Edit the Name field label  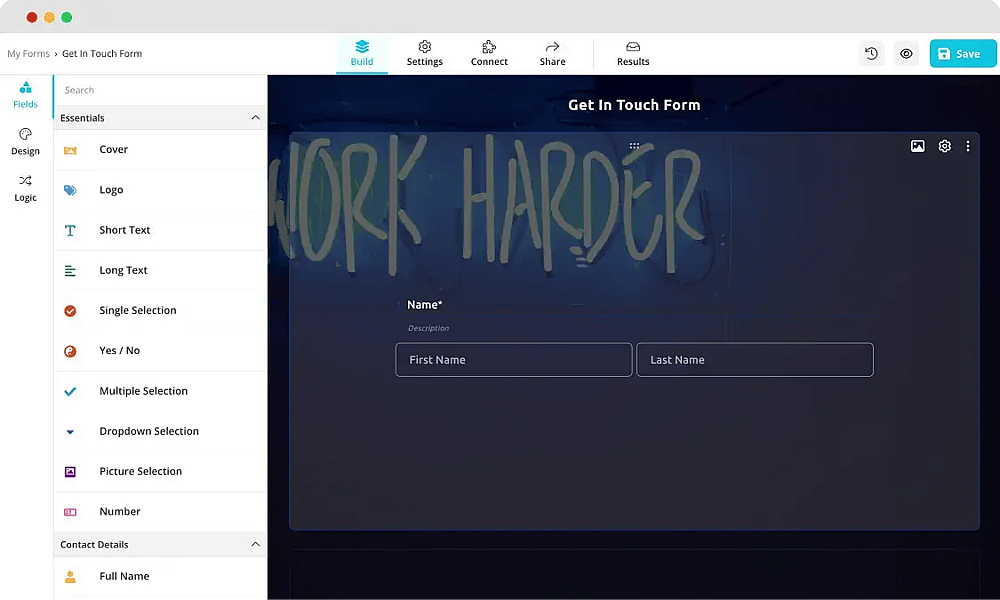425,305
